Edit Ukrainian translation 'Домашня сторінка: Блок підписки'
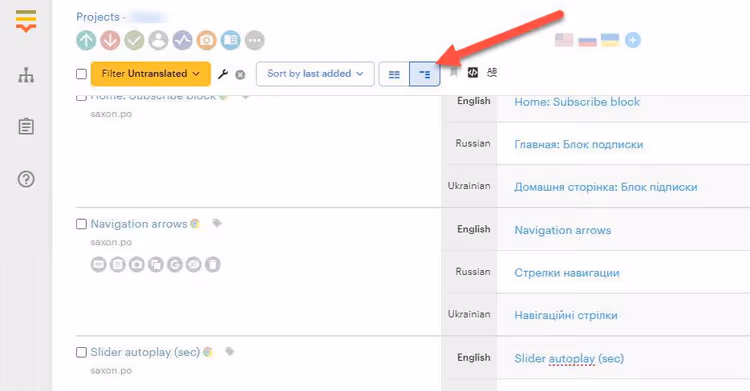 tap(606, 187)
